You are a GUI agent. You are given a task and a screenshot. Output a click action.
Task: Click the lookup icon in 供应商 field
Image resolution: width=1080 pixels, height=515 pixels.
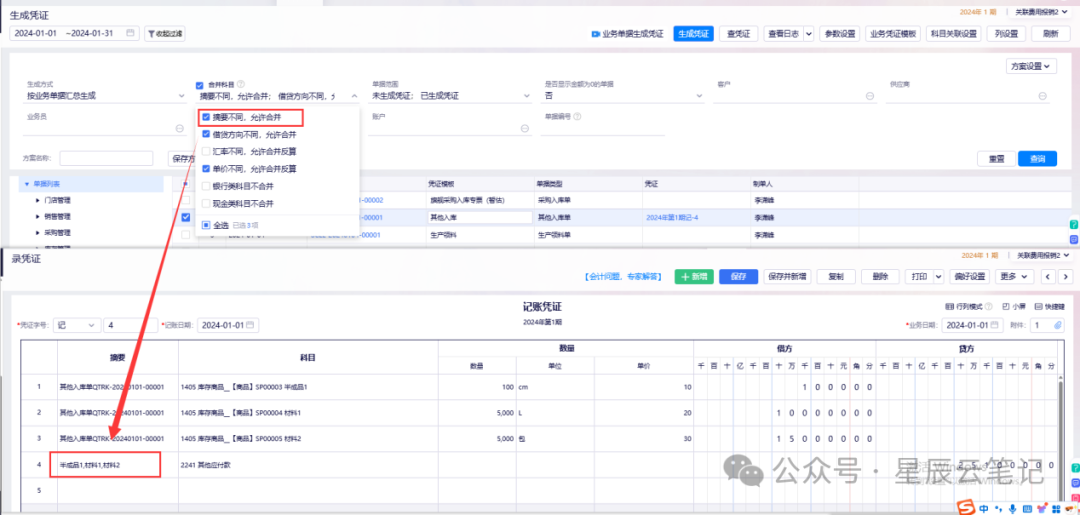tap(1043, 96)
